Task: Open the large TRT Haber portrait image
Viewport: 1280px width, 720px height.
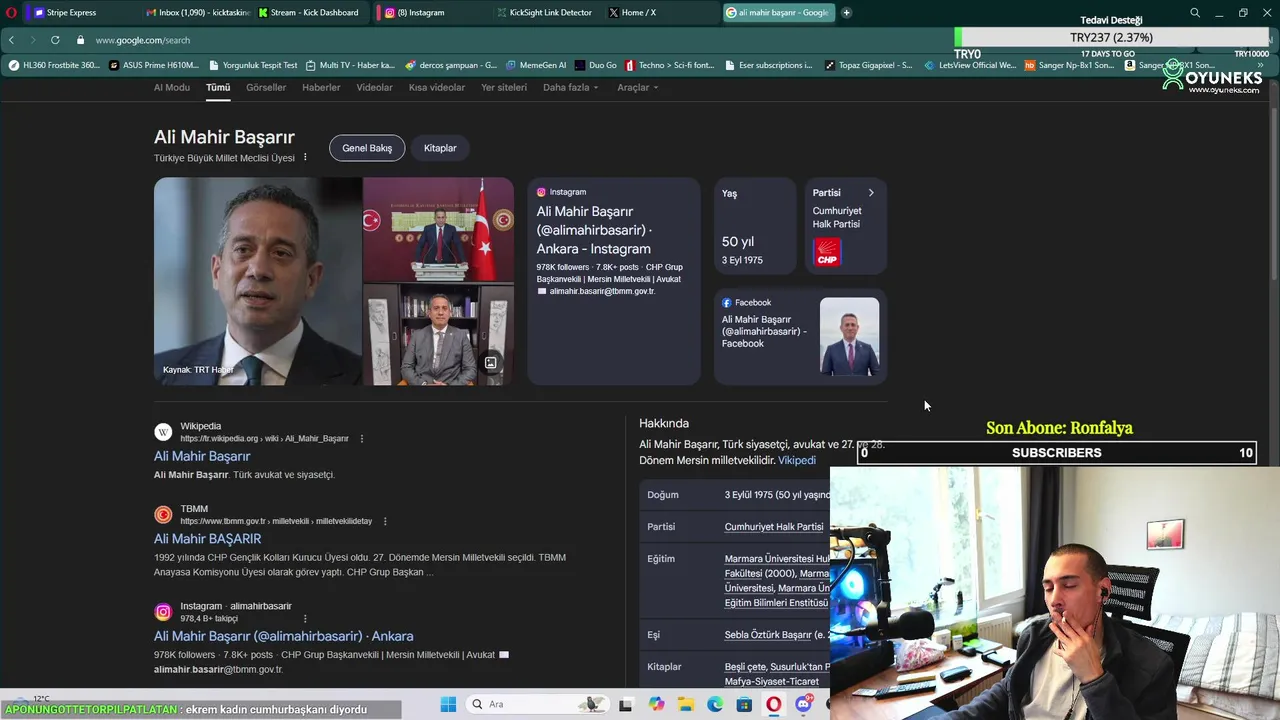Action: pos(257,281)
